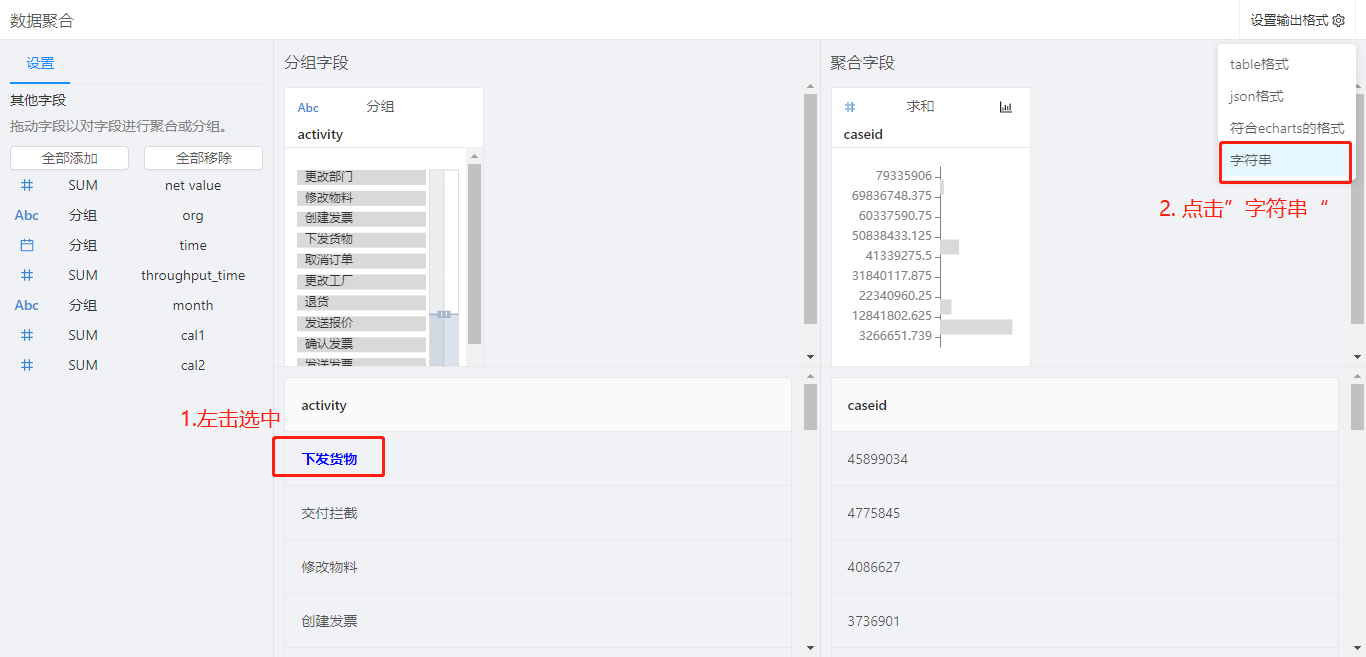Open 分组 type selector for activity card

tap(380, 107)
